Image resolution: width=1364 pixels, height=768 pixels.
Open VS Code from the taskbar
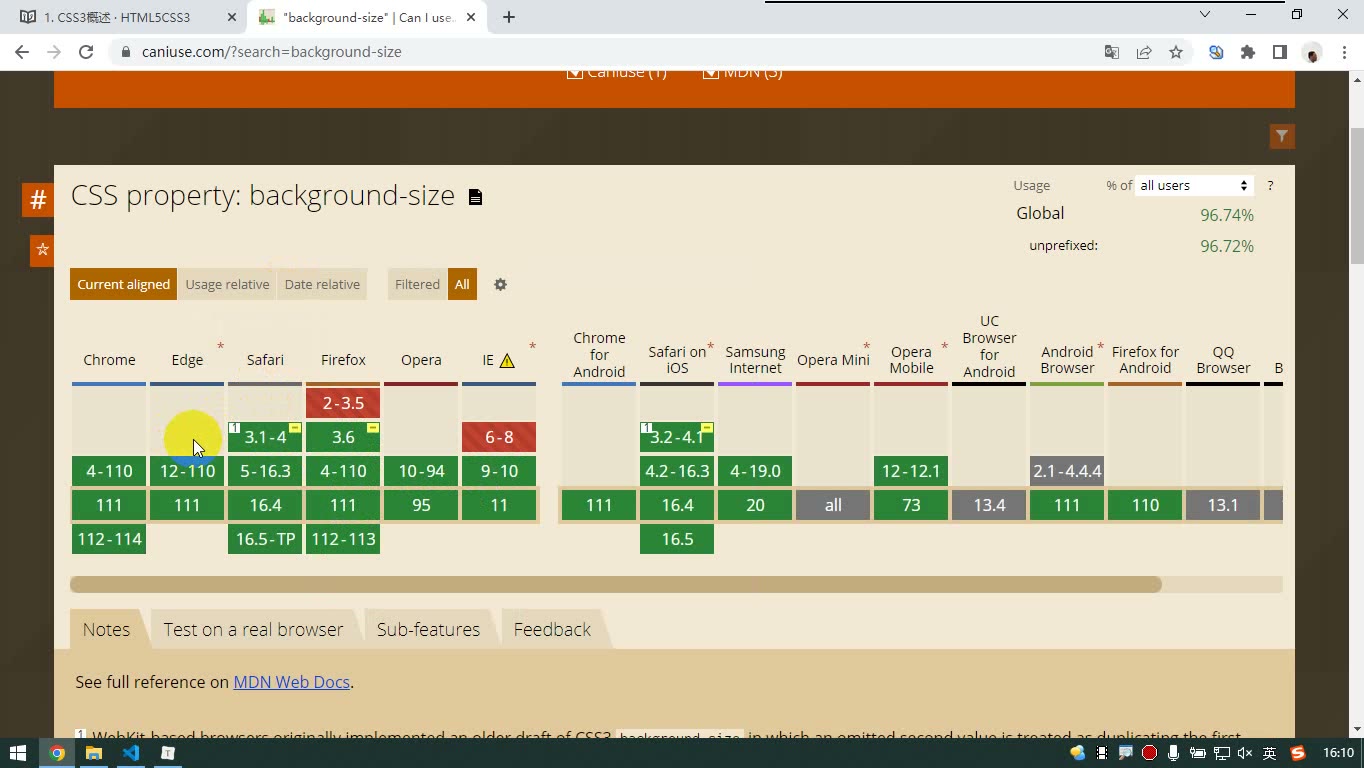pos(131,753)
